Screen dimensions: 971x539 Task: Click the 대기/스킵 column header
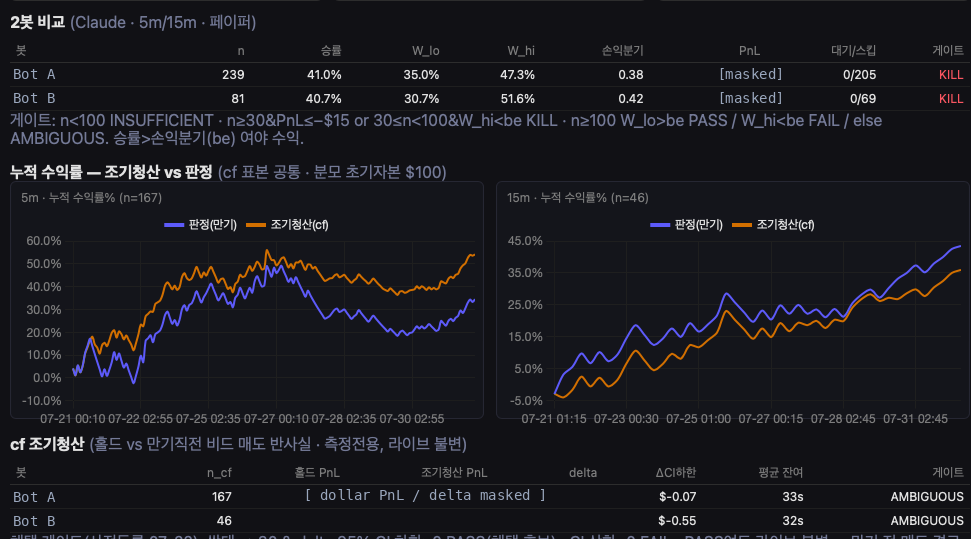[x=853, y=51]
